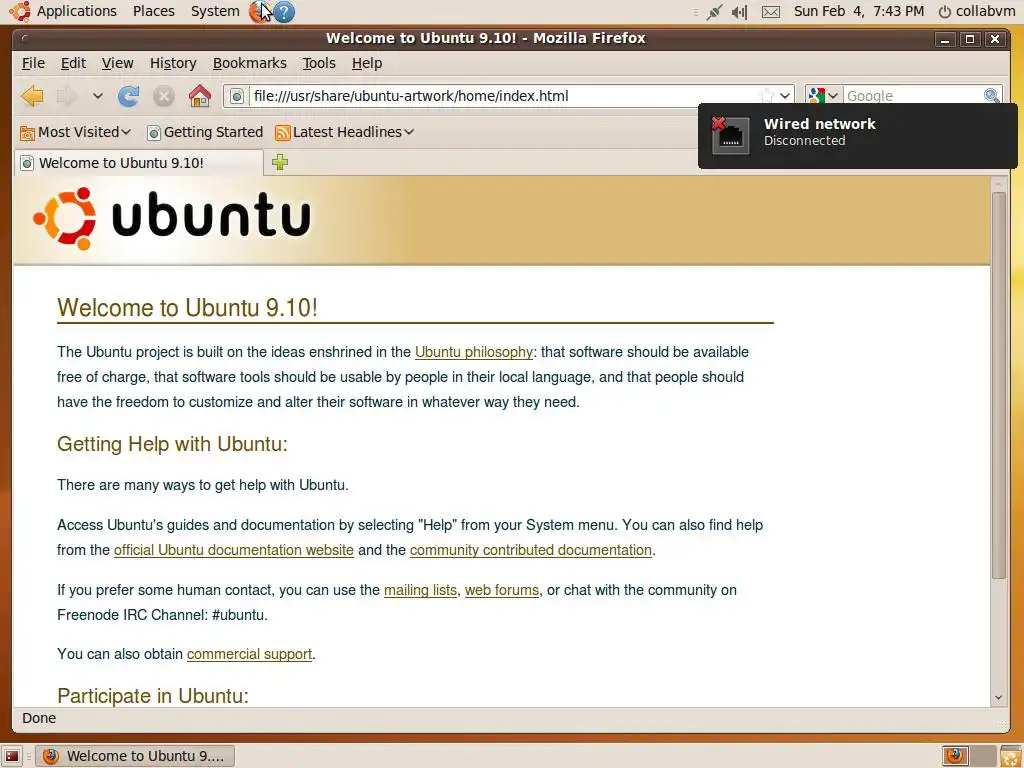Click the workspace switcher Firefox thumbnail
Screen dimensions: 1024x768
tap(955, 756)
